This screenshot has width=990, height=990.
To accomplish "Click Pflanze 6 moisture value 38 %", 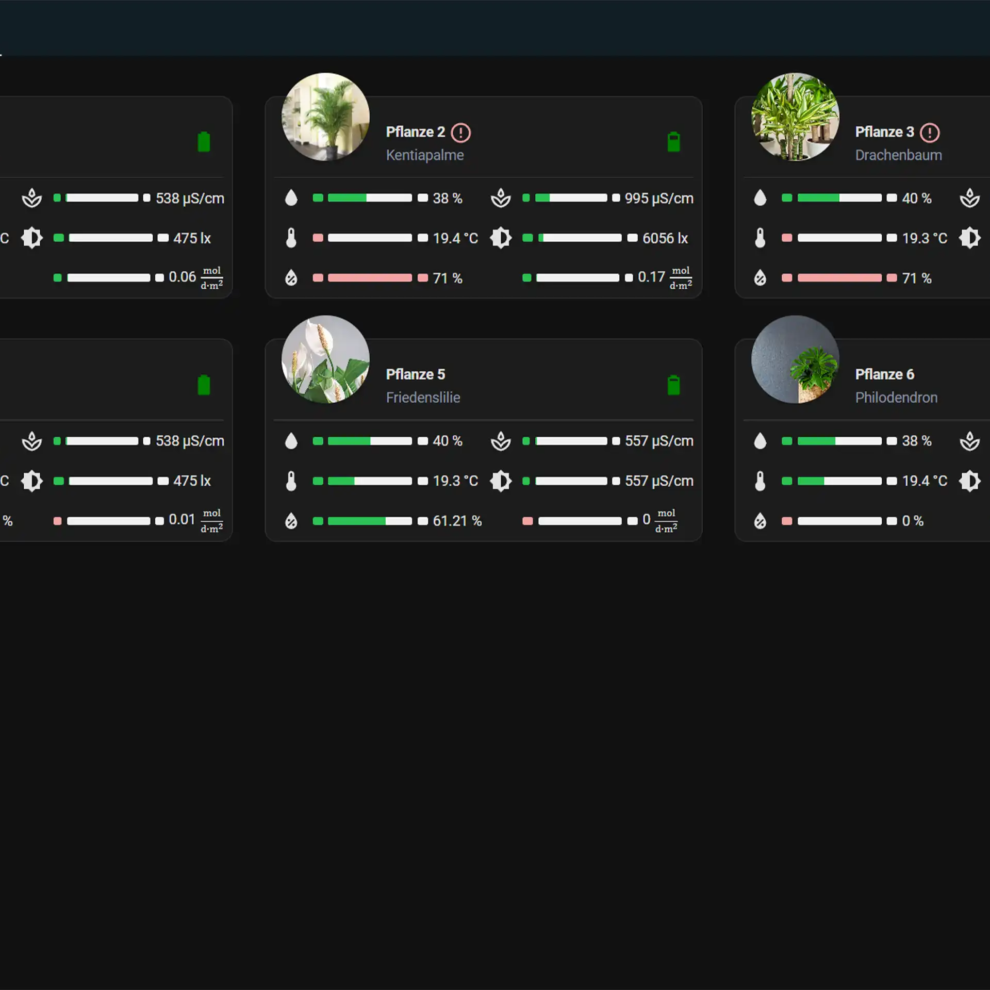I will click(x=917, y=441).
